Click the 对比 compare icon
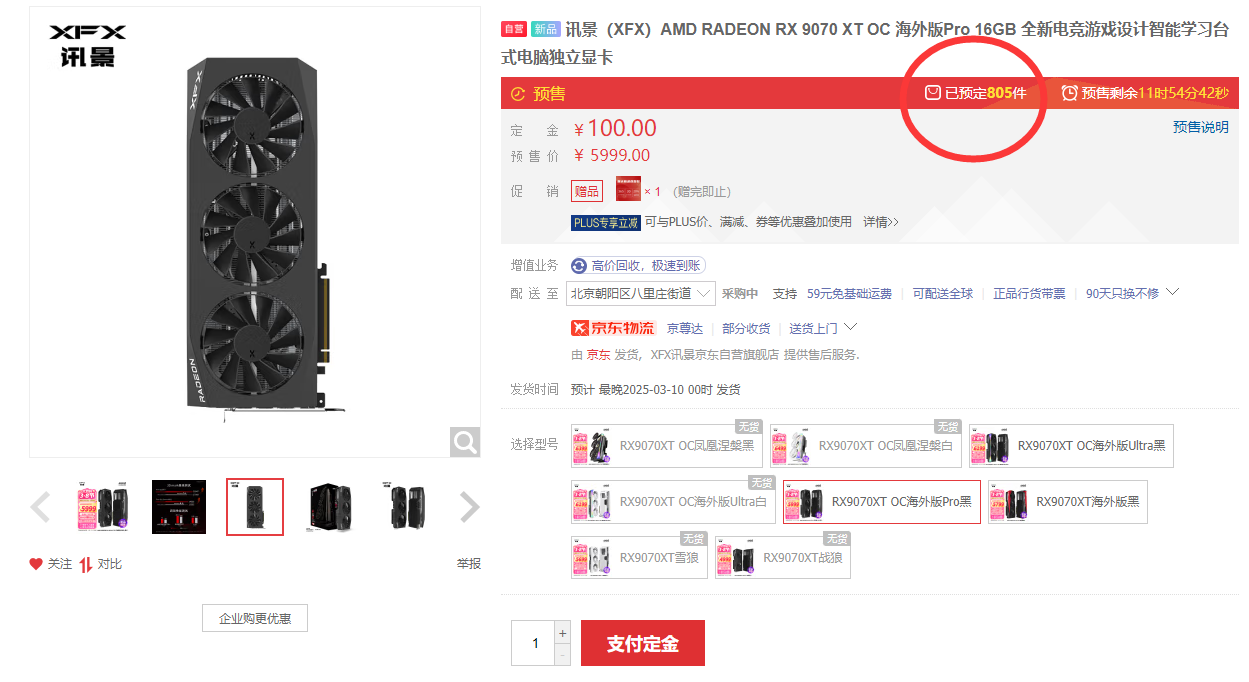1249x682 pixels. coord(86,564)
